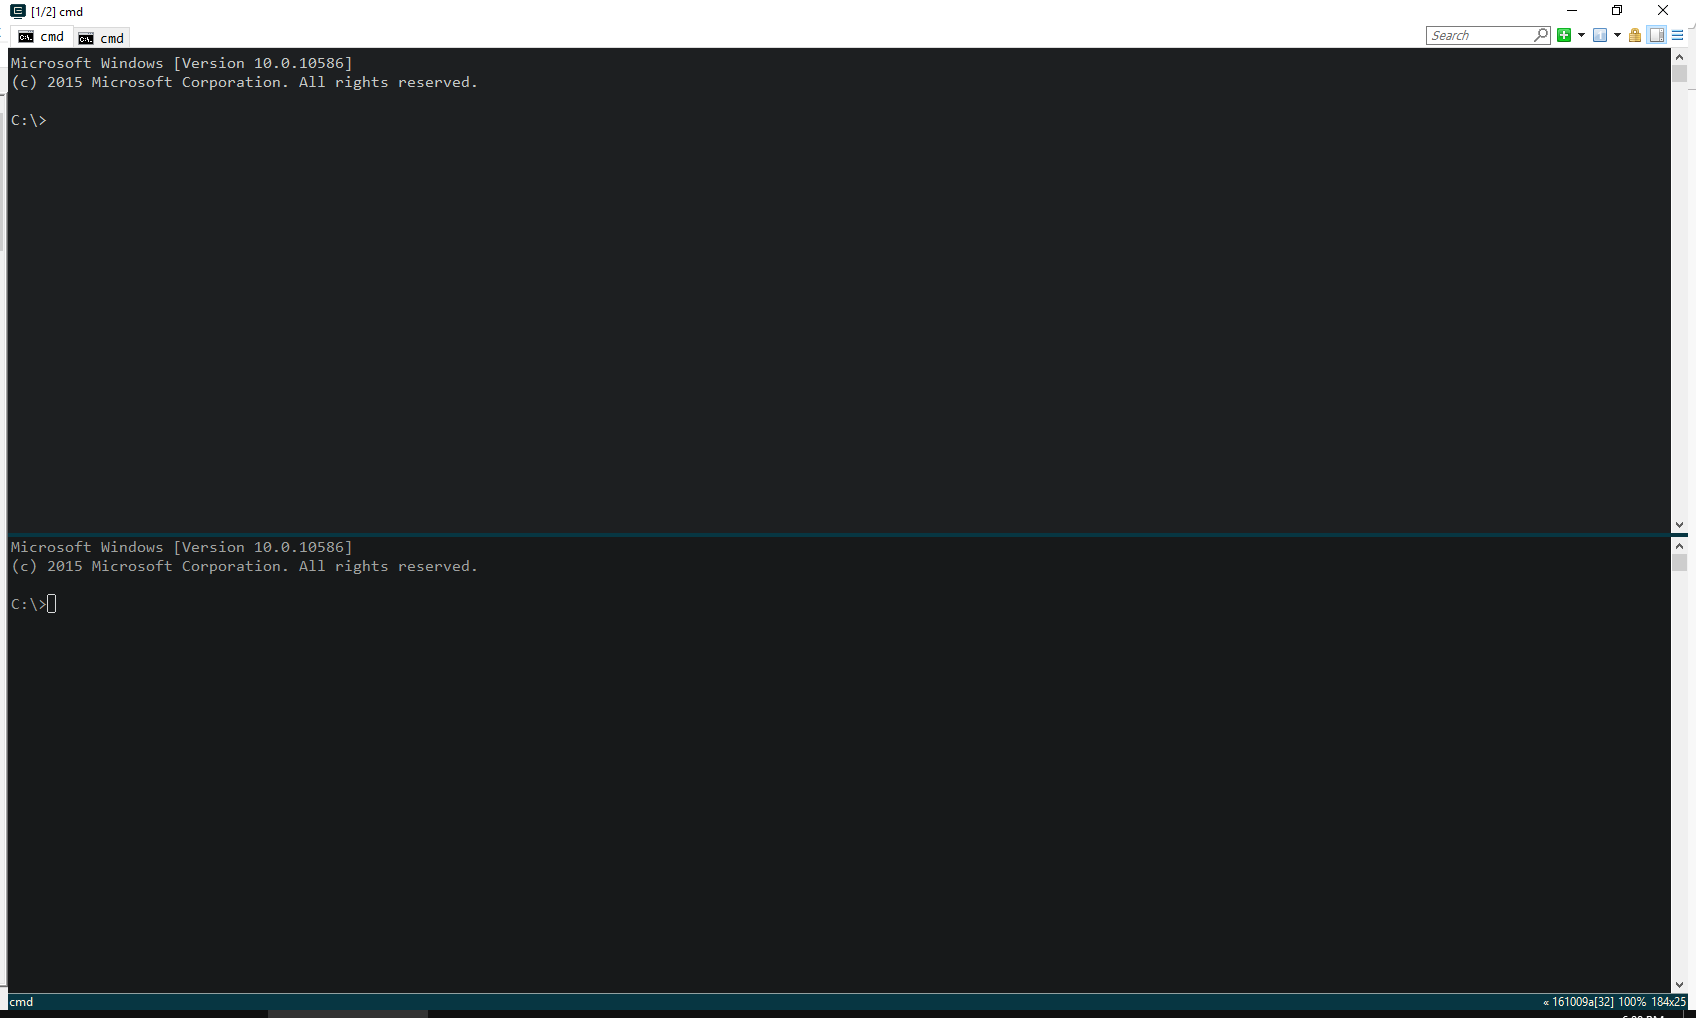Click the yellow padlock icon
The width and height of the screenshot is (1696, 1018).
(1635, 35)
